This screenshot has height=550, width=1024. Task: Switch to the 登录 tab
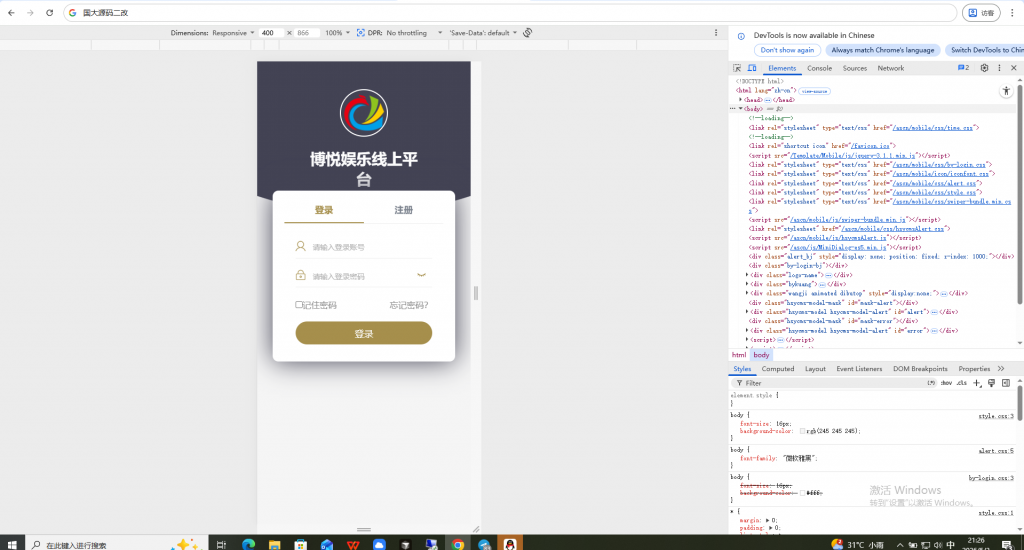point(324,210)
